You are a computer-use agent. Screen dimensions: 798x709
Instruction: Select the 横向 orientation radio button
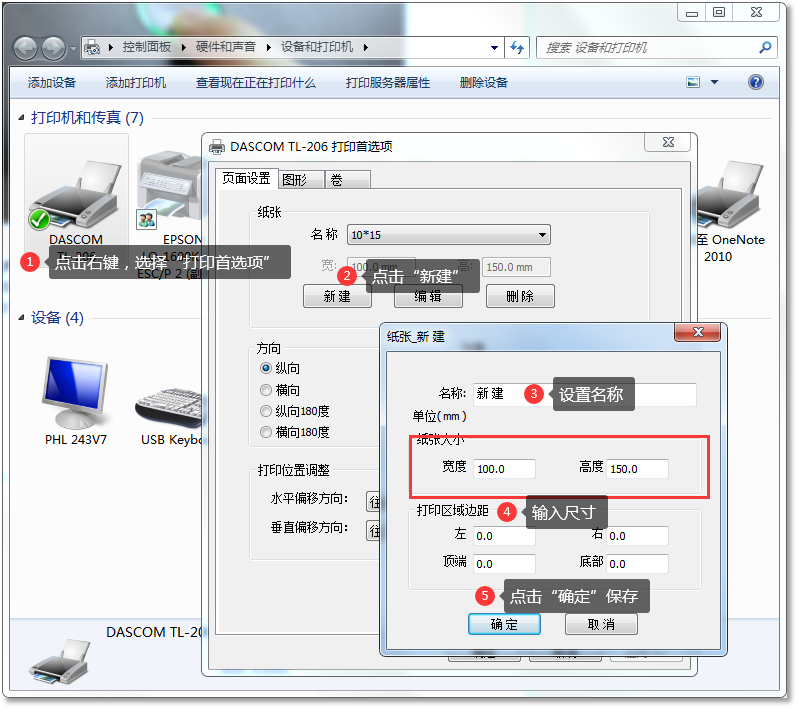(x=266, y=390)
